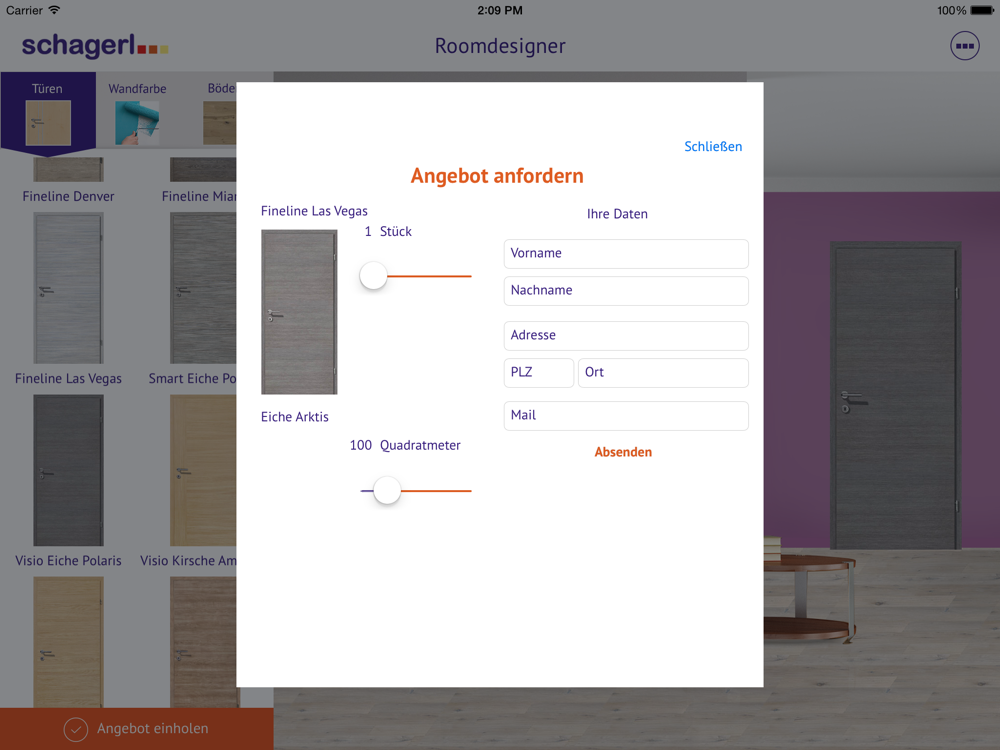Select the PLZ input field
The height and width of the screenshot is (750, 1000).
(538, 372)
